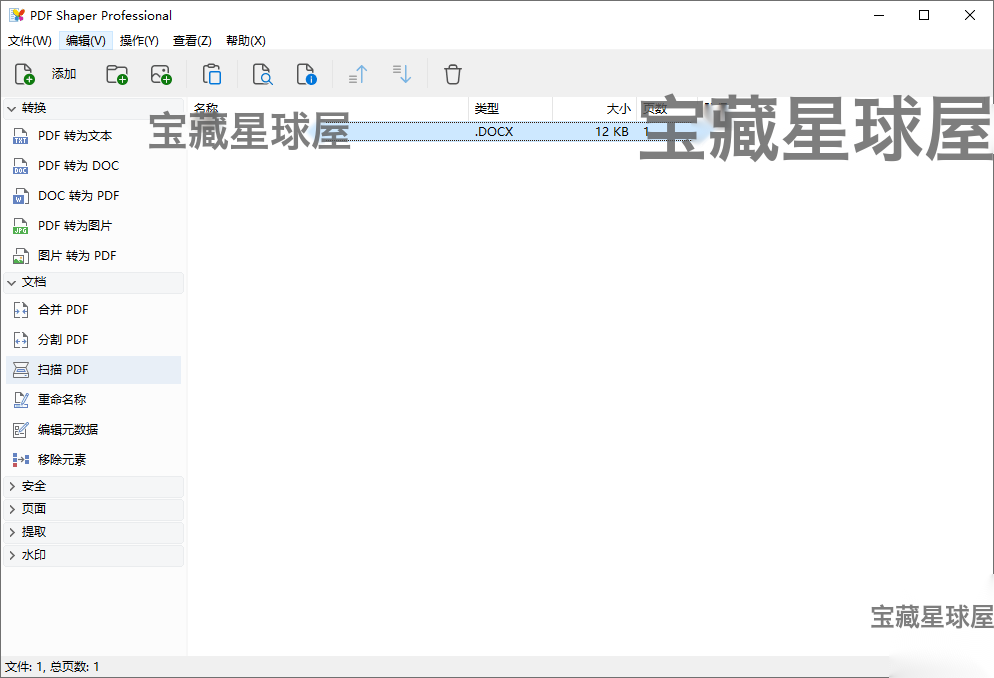Click the paste clipboard toolbar icon

click(212, 74)
